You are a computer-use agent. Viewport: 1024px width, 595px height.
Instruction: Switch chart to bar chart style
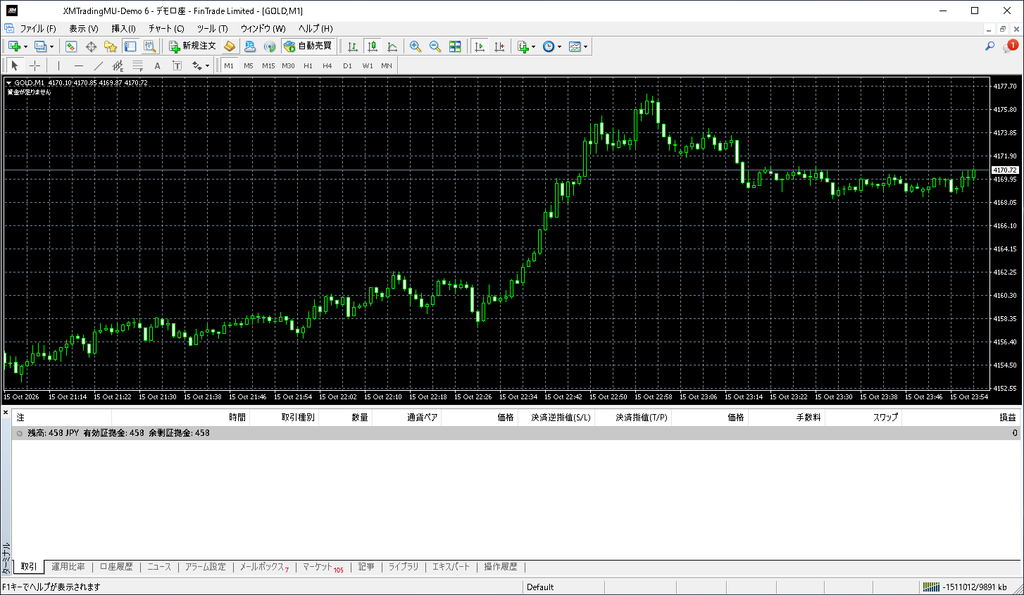click(x=353, y=46)
